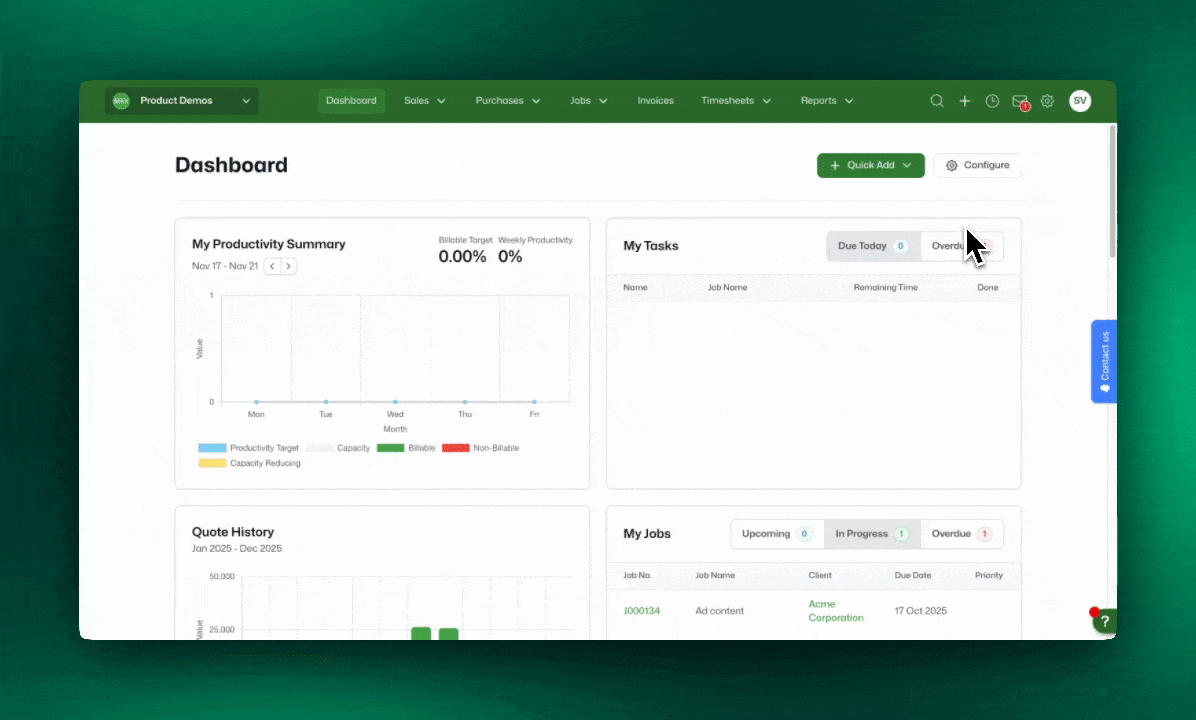Open job J000134 link
Viewport: 1196px width, 720px height.
[x=642, y=611]
